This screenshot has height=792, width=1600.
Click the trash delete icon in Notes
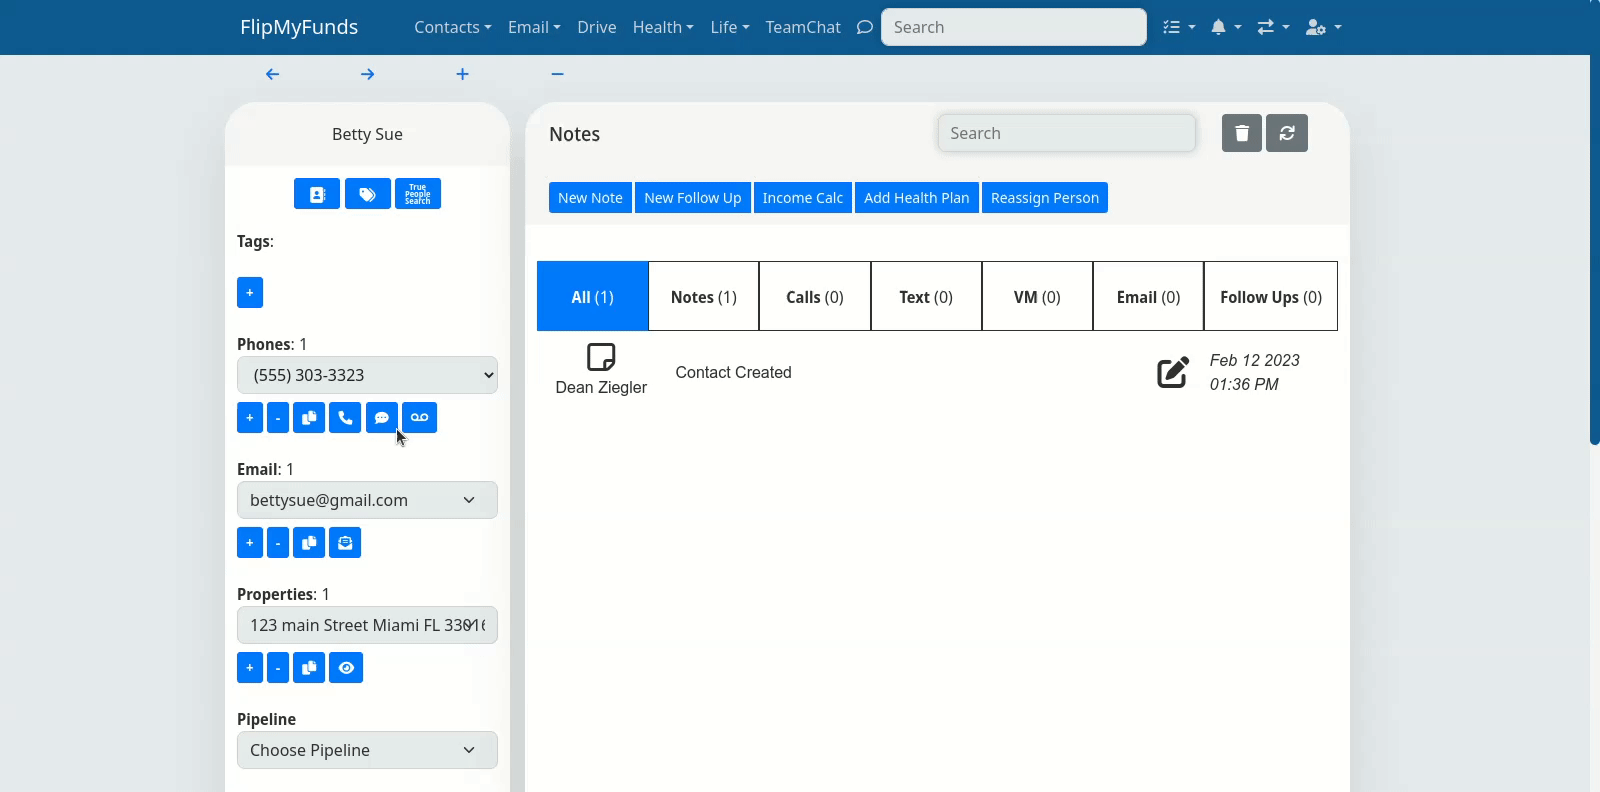pos(1241,133)
